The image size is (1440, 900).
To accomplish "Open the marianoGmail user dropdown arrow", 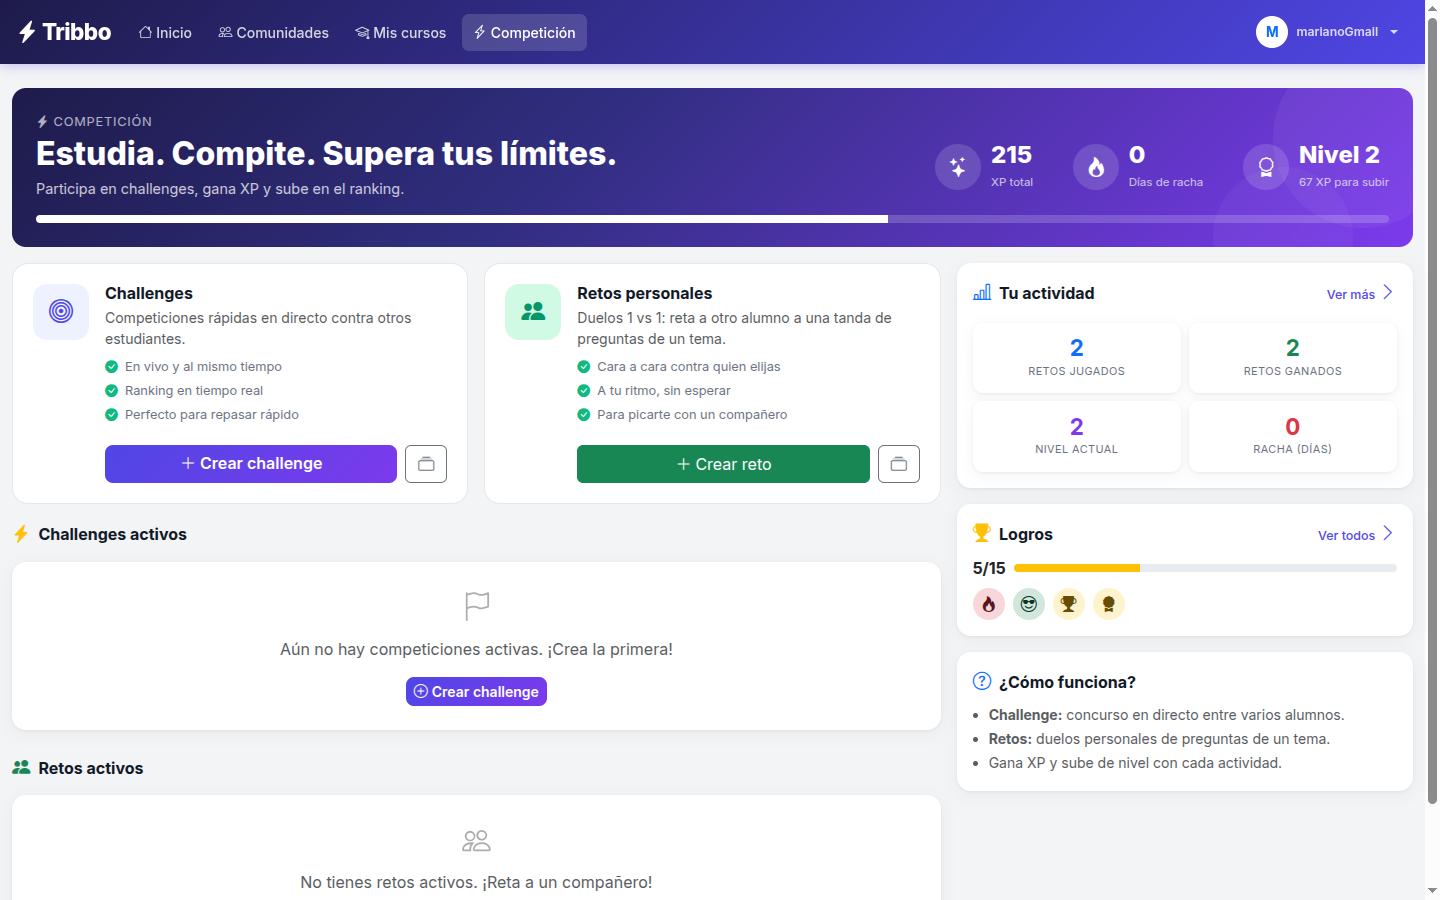I will click(1394, 32).
